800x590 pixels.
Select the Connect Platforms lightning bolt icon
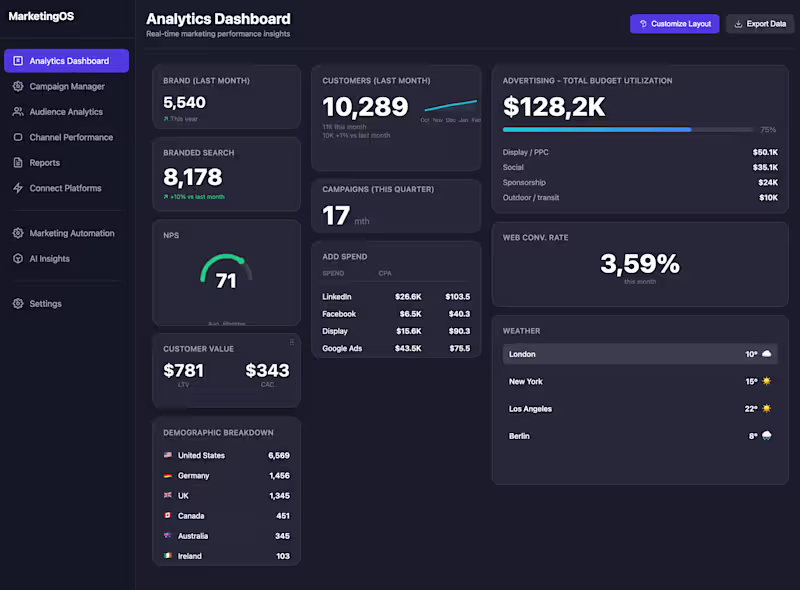(18, 187)
